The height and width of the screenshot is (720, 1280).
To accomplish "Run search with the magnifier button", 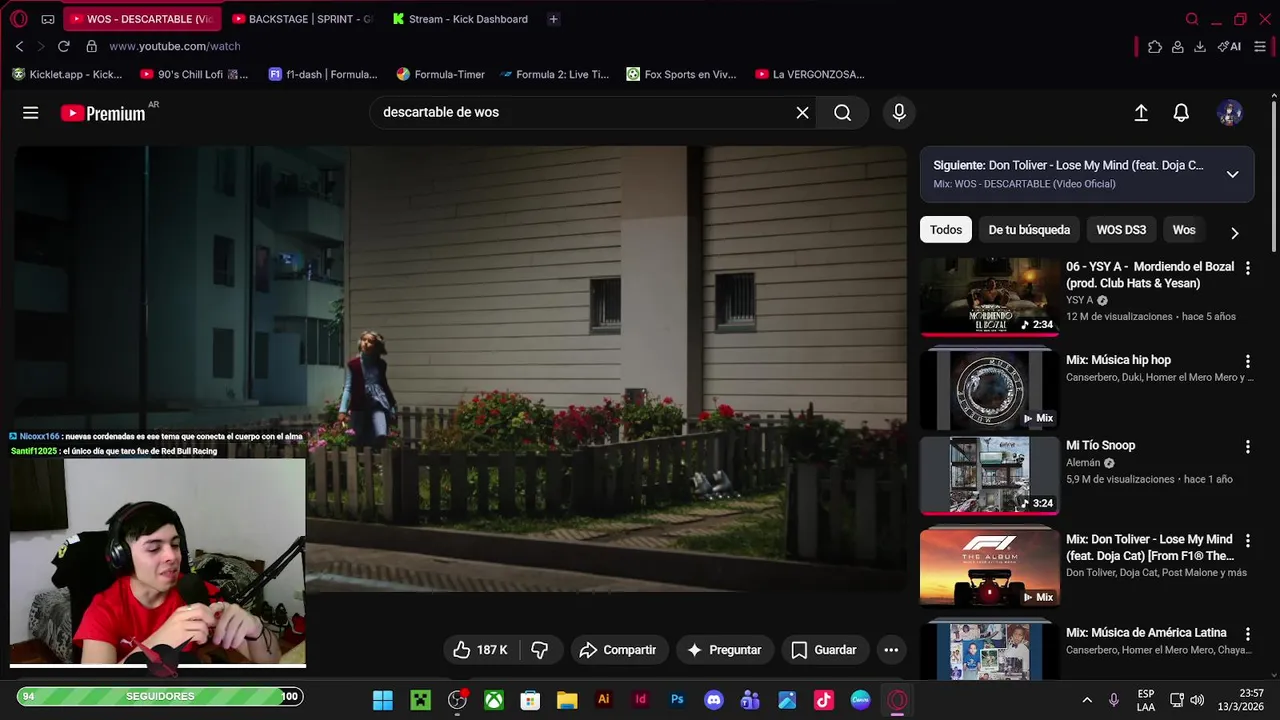I will tap(843, 113).
